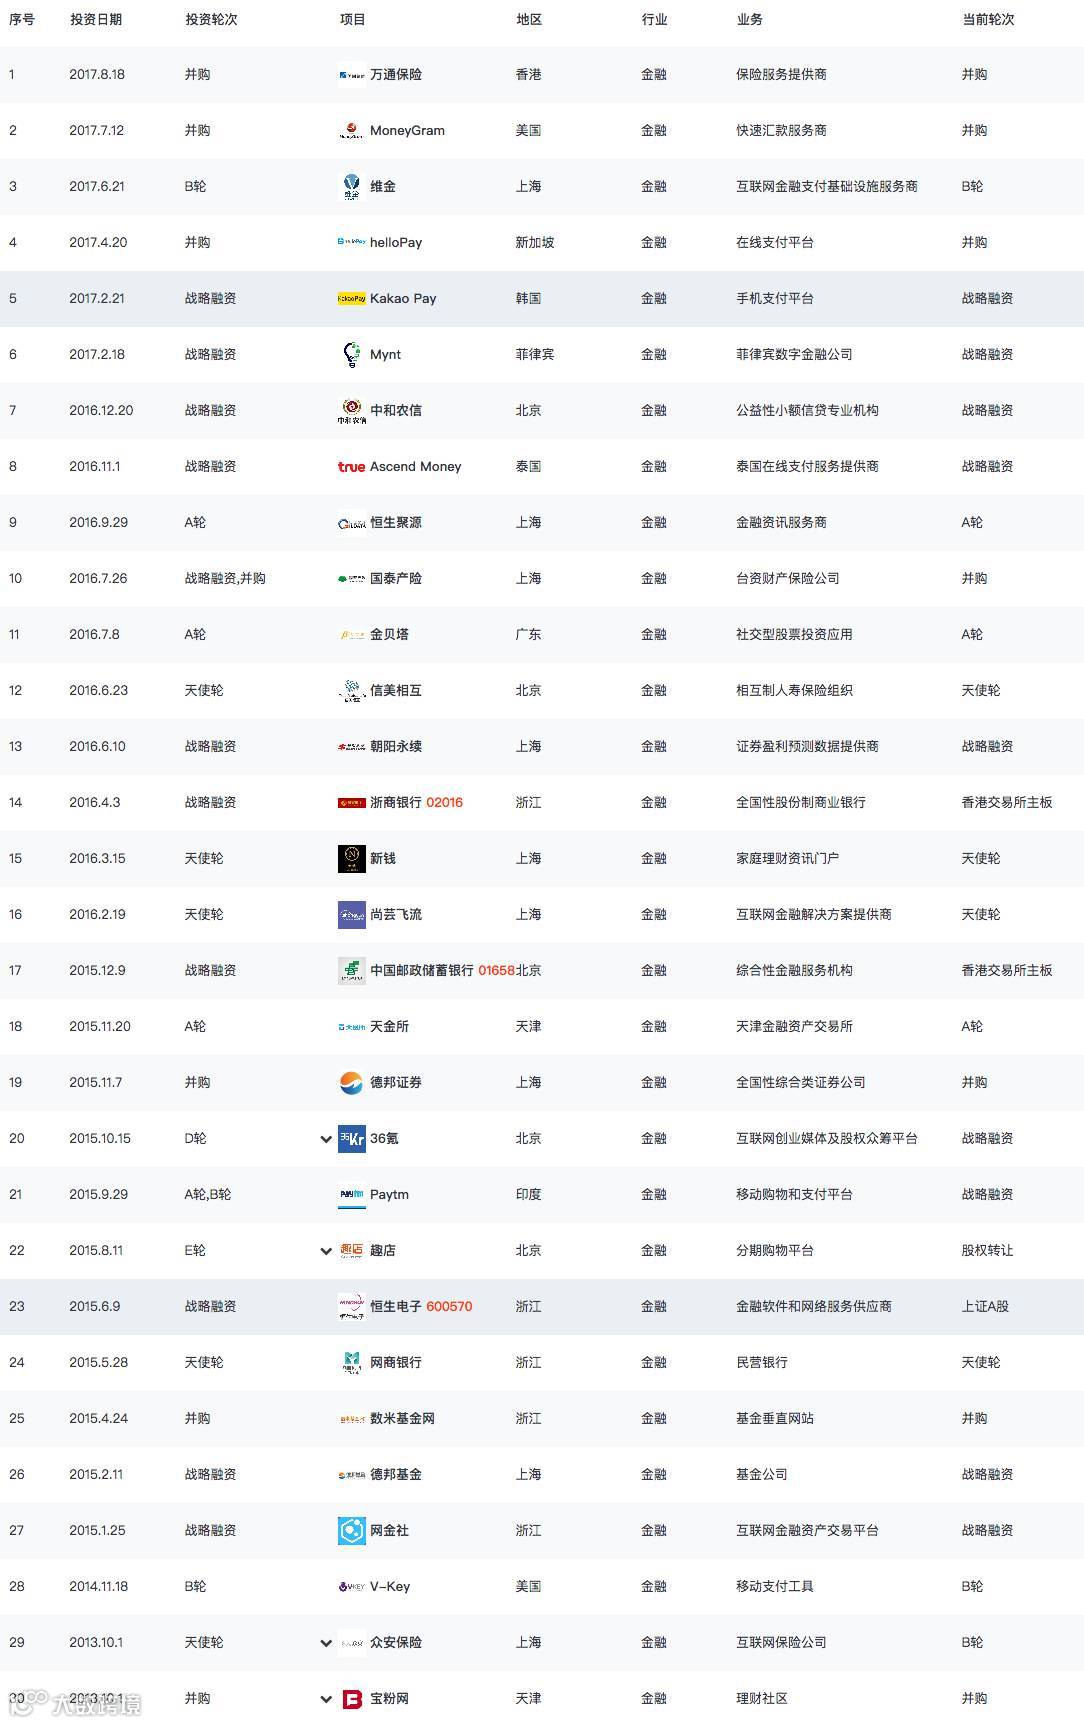
Task: Click the 网商银行 logo icon
Action: (x=351, y=1363)
